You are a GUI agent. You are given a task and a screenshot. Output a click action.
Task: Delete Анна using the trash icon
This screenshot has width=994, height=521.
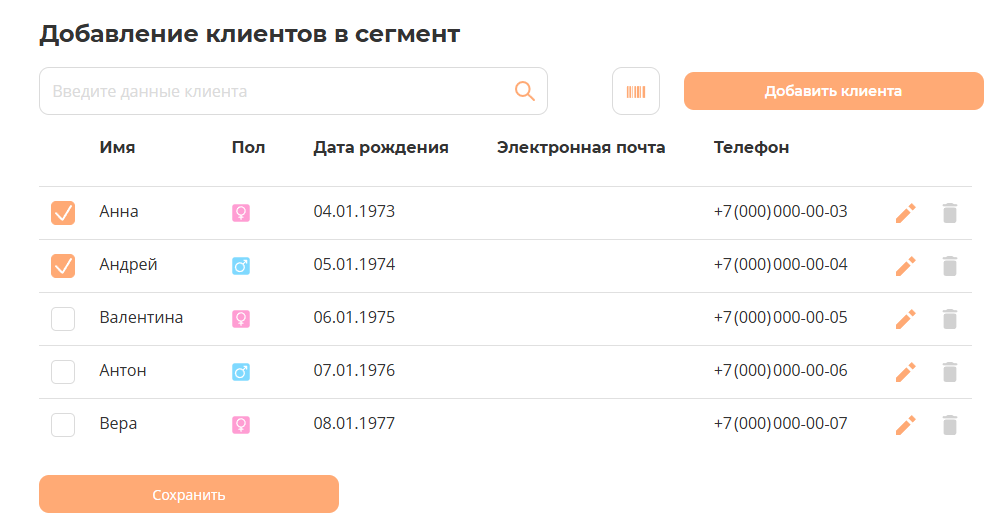950,213
